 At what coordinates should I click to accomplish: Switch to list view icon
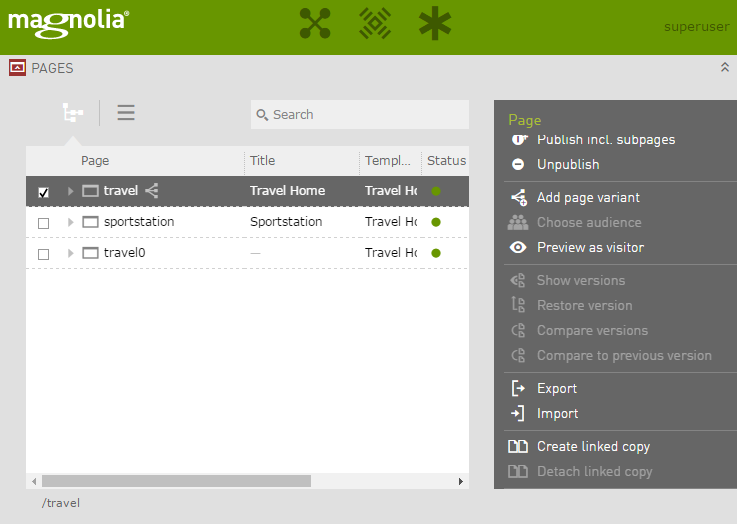coord(126,113)
